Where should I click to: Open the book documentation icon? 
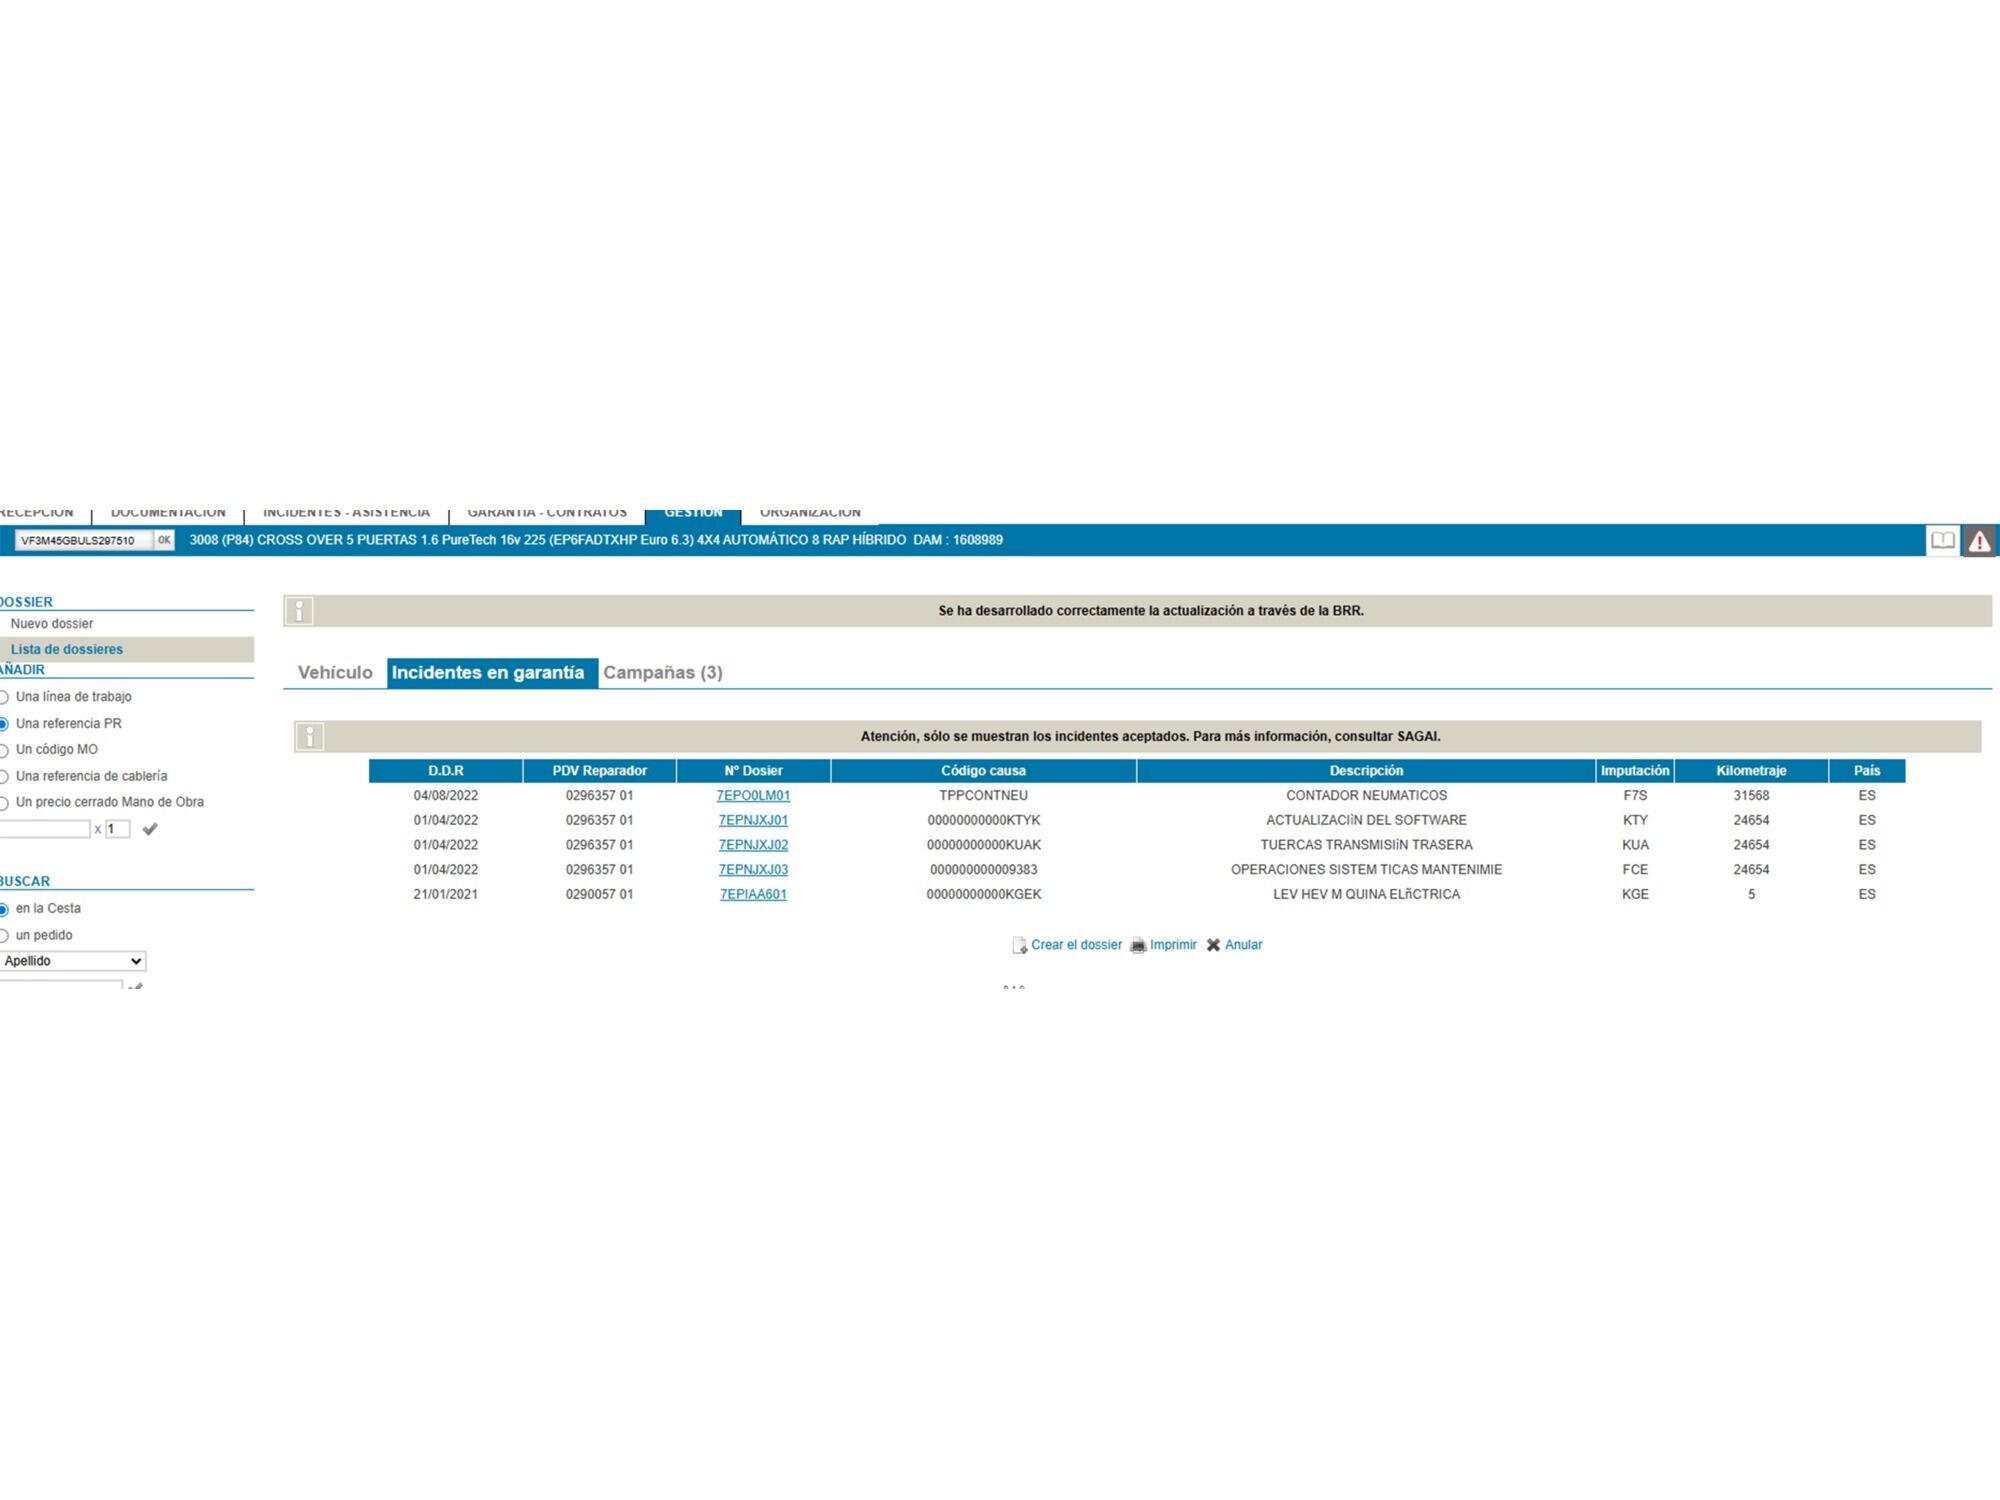(x=1942, y=541)
